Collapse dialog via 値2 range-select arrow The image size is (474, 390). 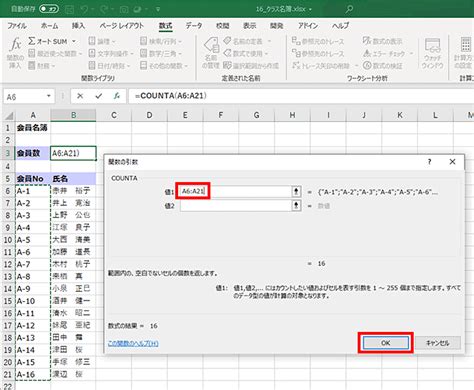click(x=296, y=206)
